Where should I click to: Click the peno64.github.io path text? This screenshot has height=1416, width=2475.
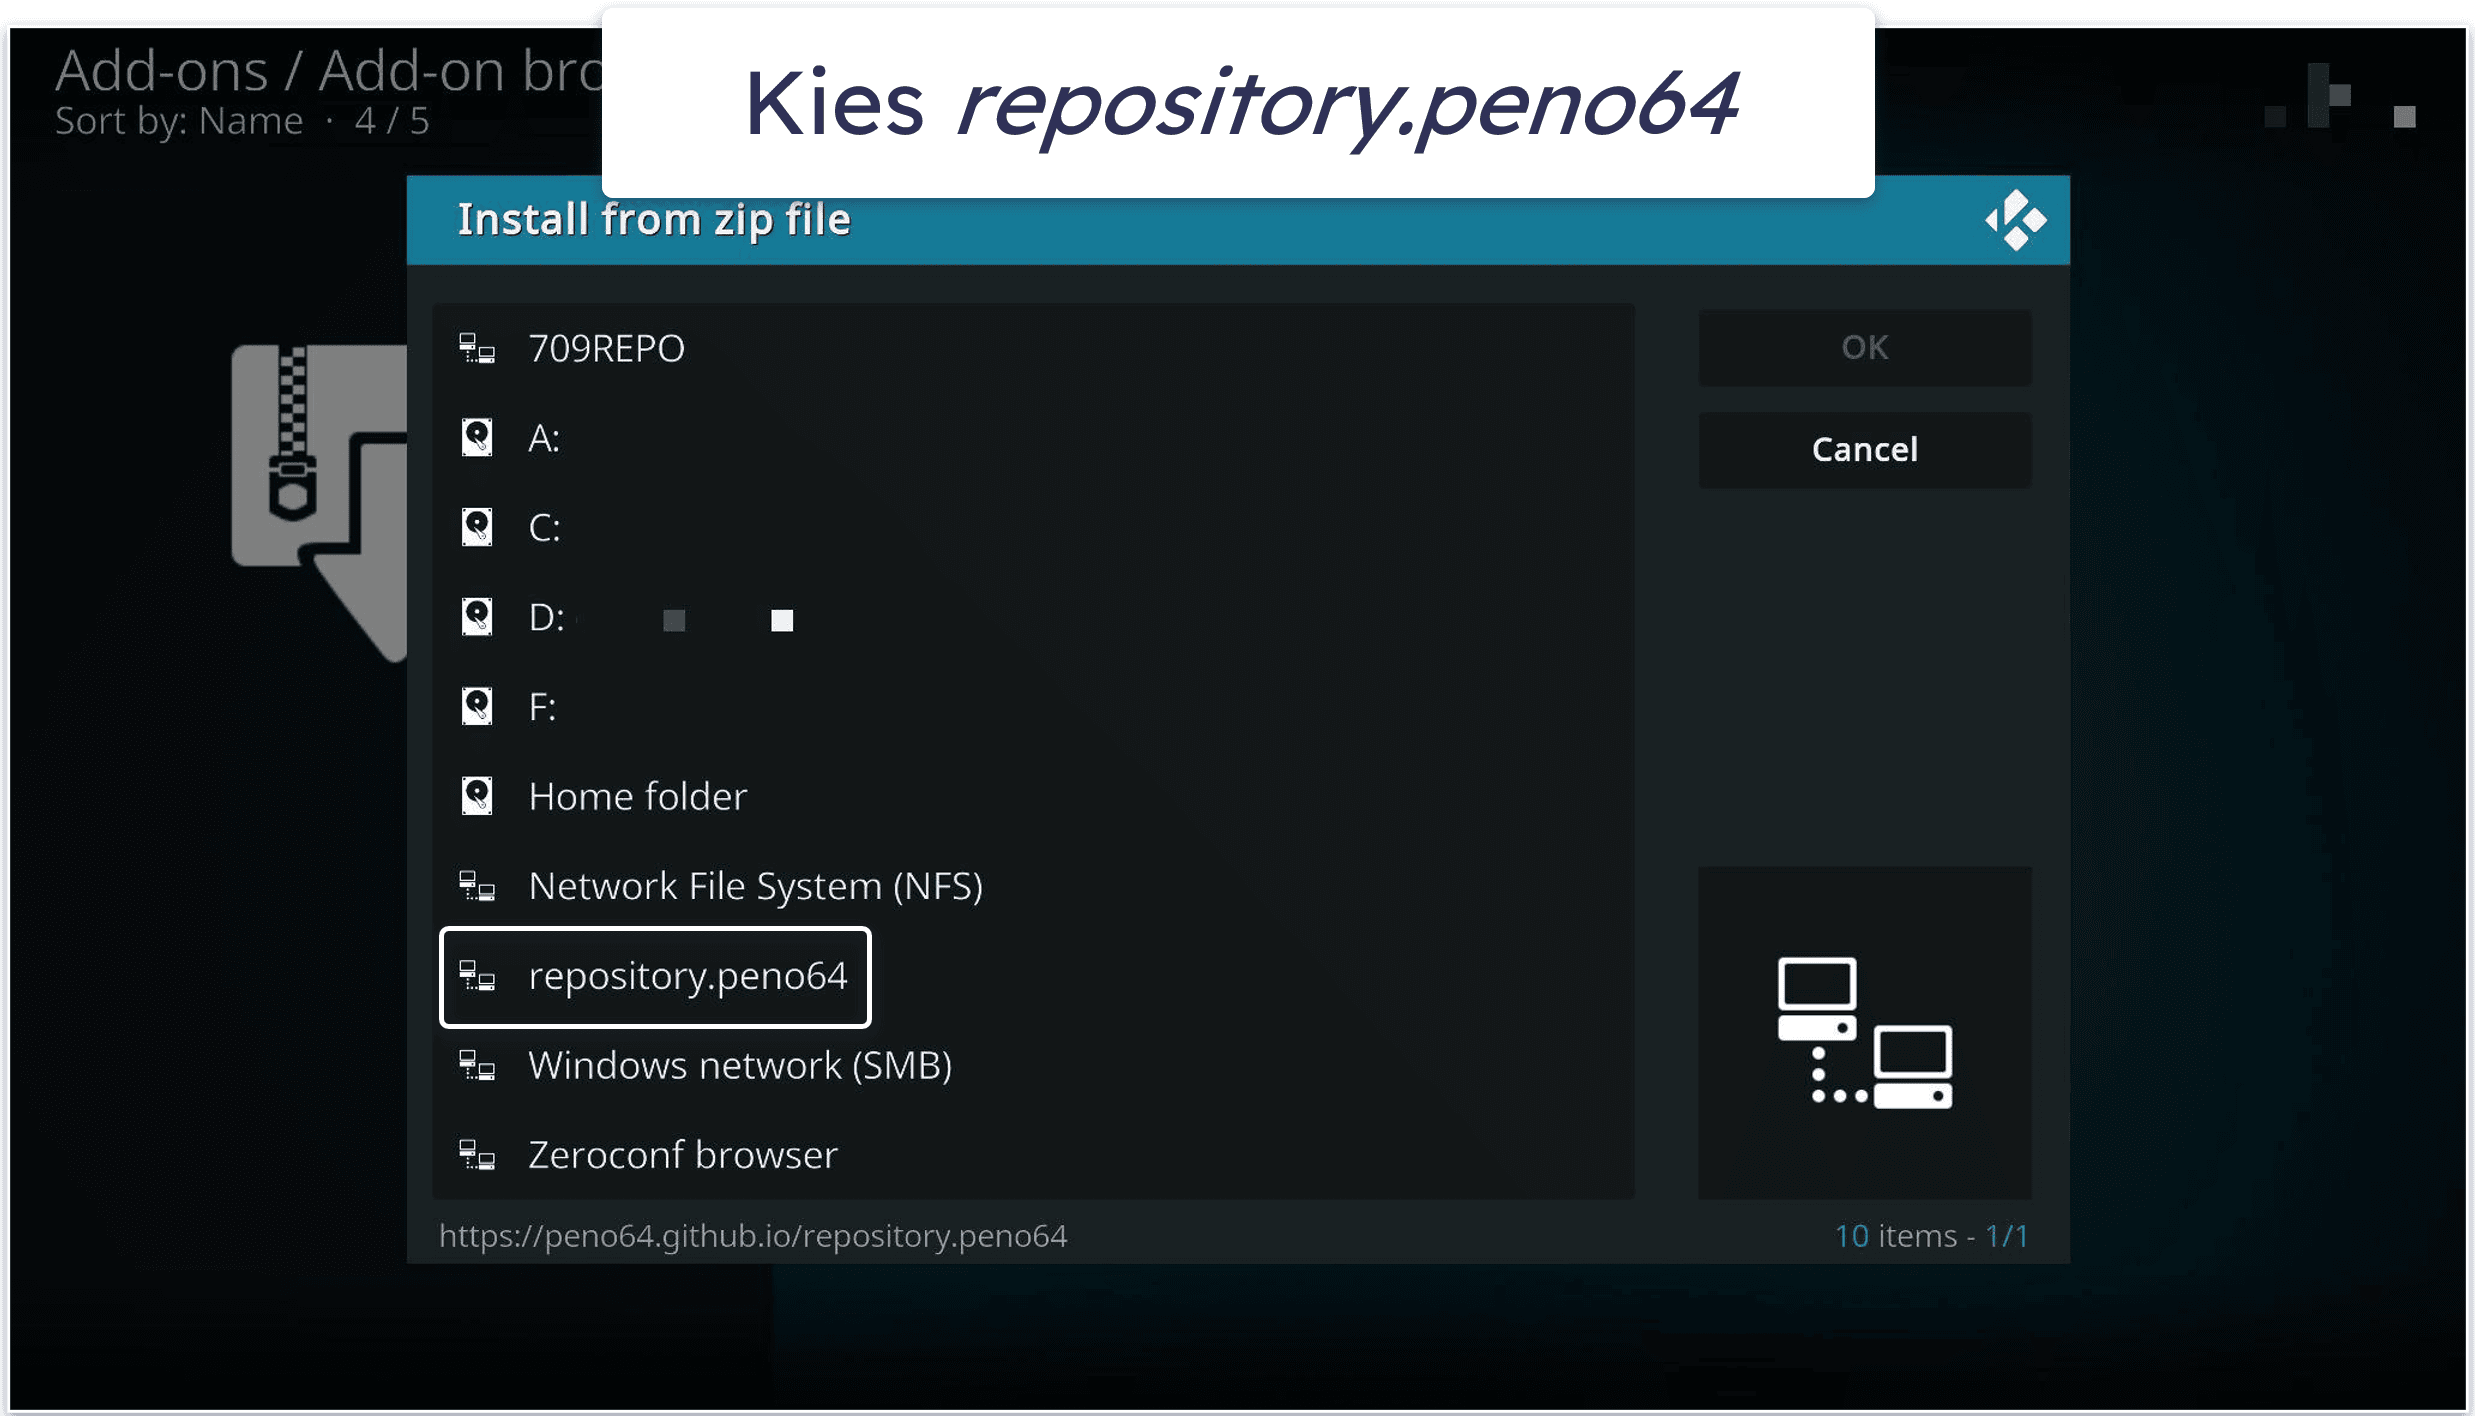pyautogui.click(x=753, y=1236)
